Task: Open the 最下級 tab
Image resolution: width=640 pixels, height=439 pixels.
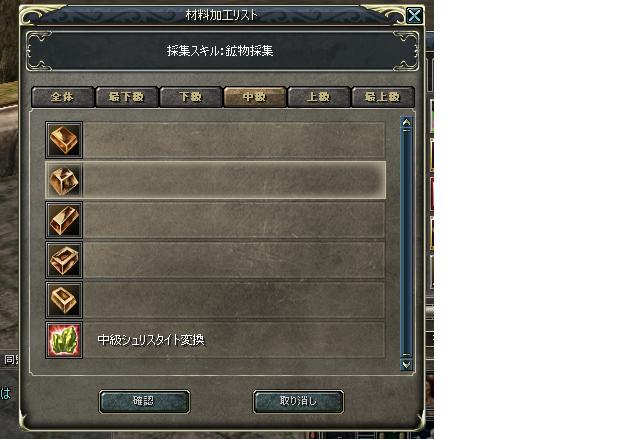Action: (127, 97)
